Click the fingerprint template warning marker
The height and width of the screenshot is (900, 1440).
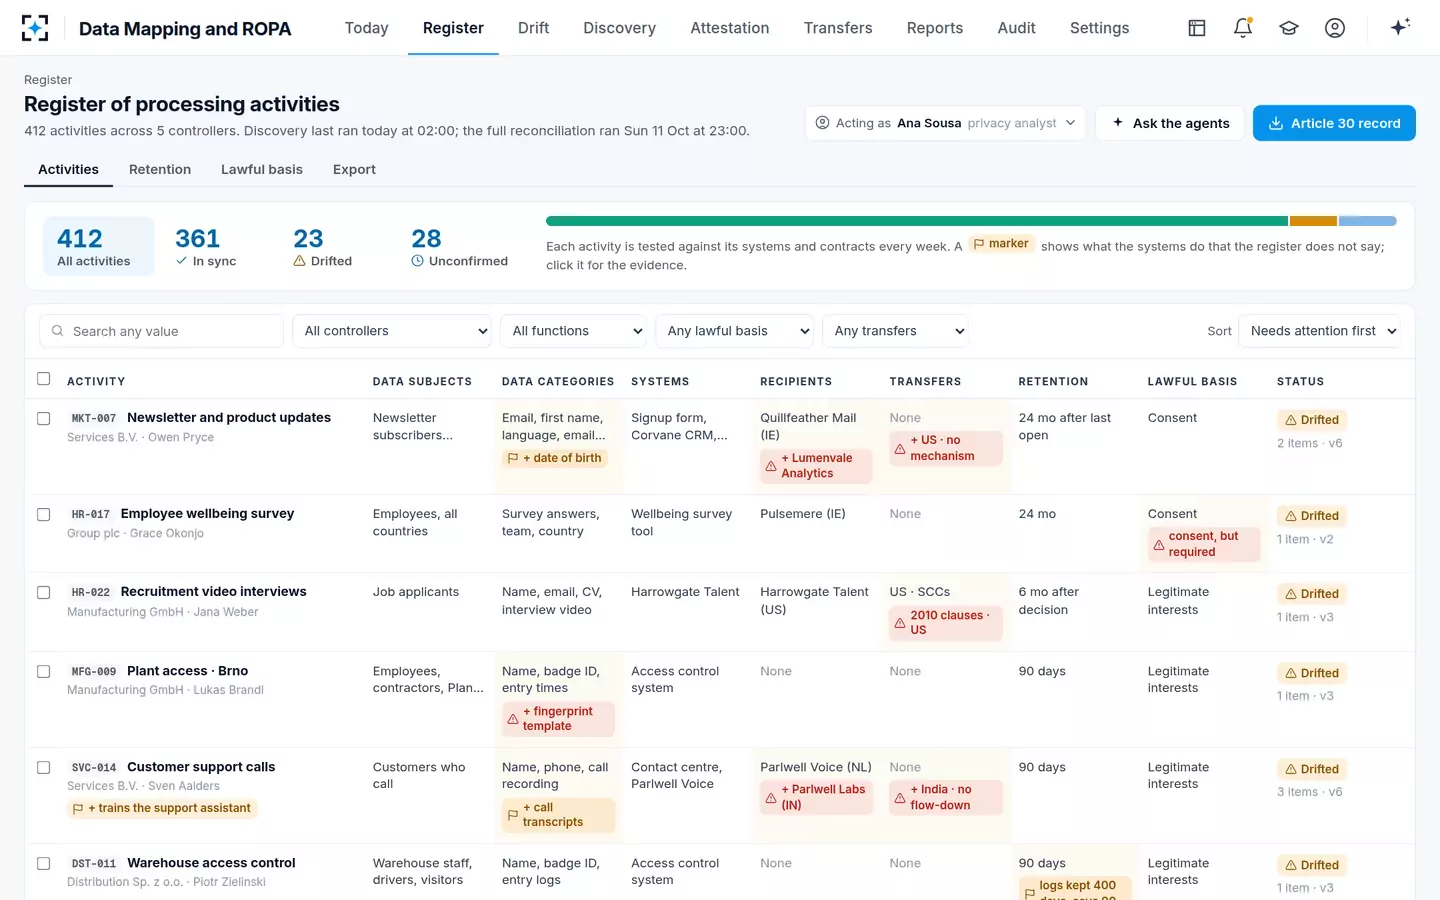pyautogui.click(x=558, y=719)
